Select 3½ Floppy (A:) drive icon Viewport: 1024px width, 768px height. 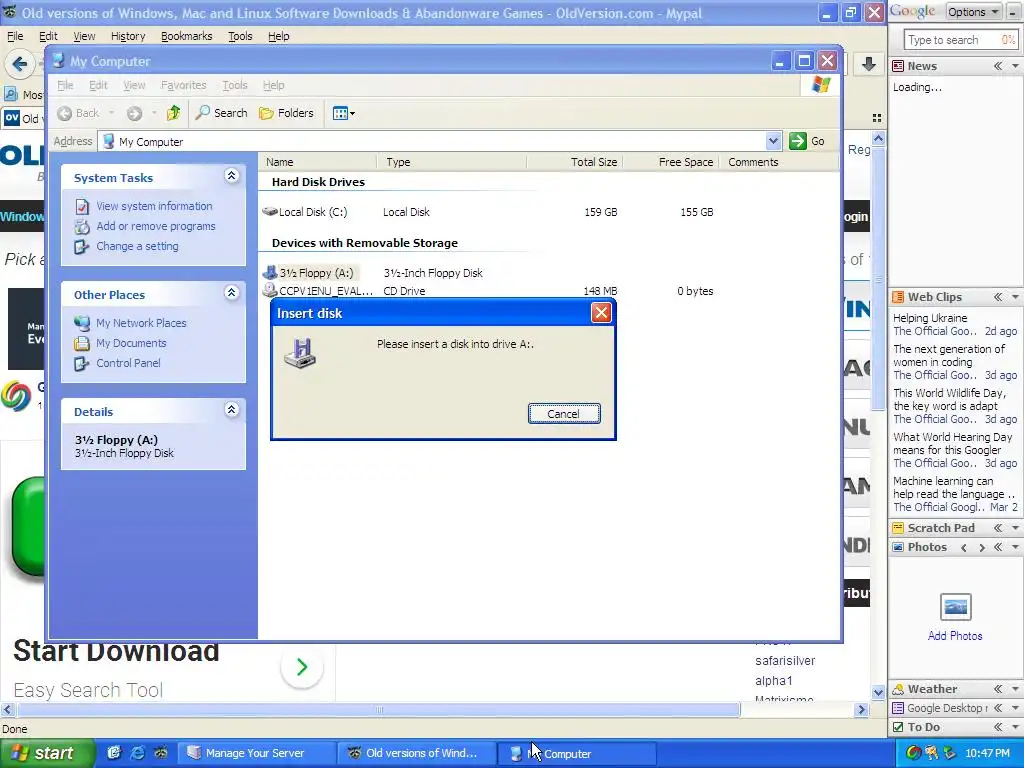270,272
